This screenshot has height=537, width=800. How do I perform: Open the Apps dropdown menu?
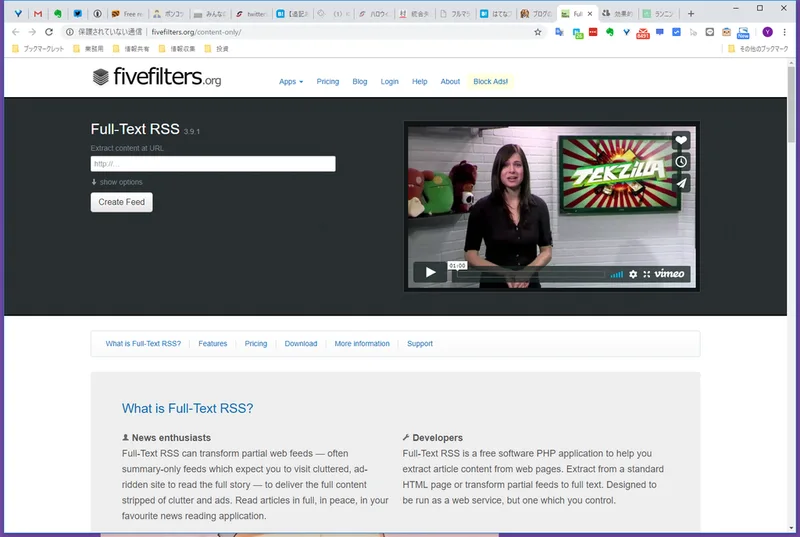point(291,82)
